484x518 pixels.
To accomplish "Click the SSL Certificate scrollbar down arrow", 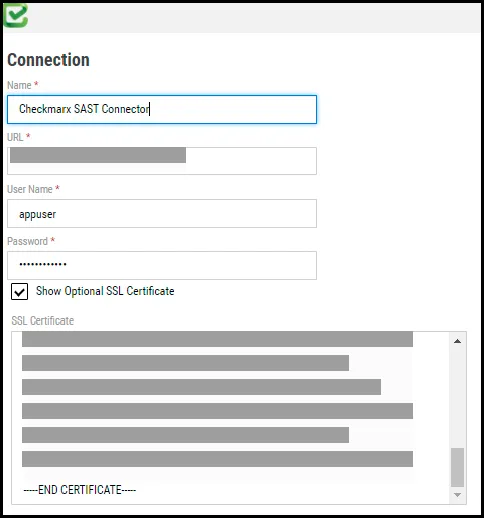I will [x=458, y=495].
